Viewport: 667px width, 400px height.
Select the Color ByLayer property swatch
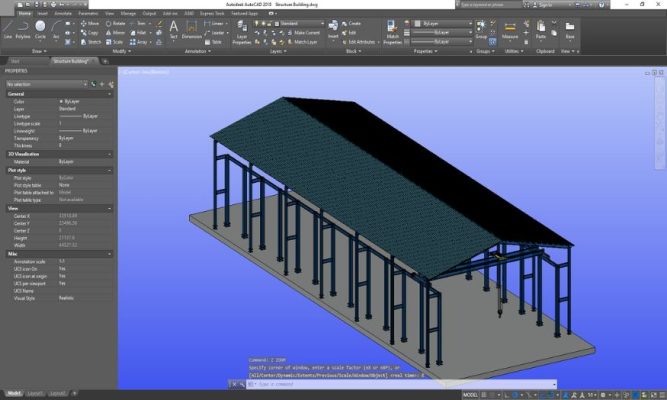point(63,101)
